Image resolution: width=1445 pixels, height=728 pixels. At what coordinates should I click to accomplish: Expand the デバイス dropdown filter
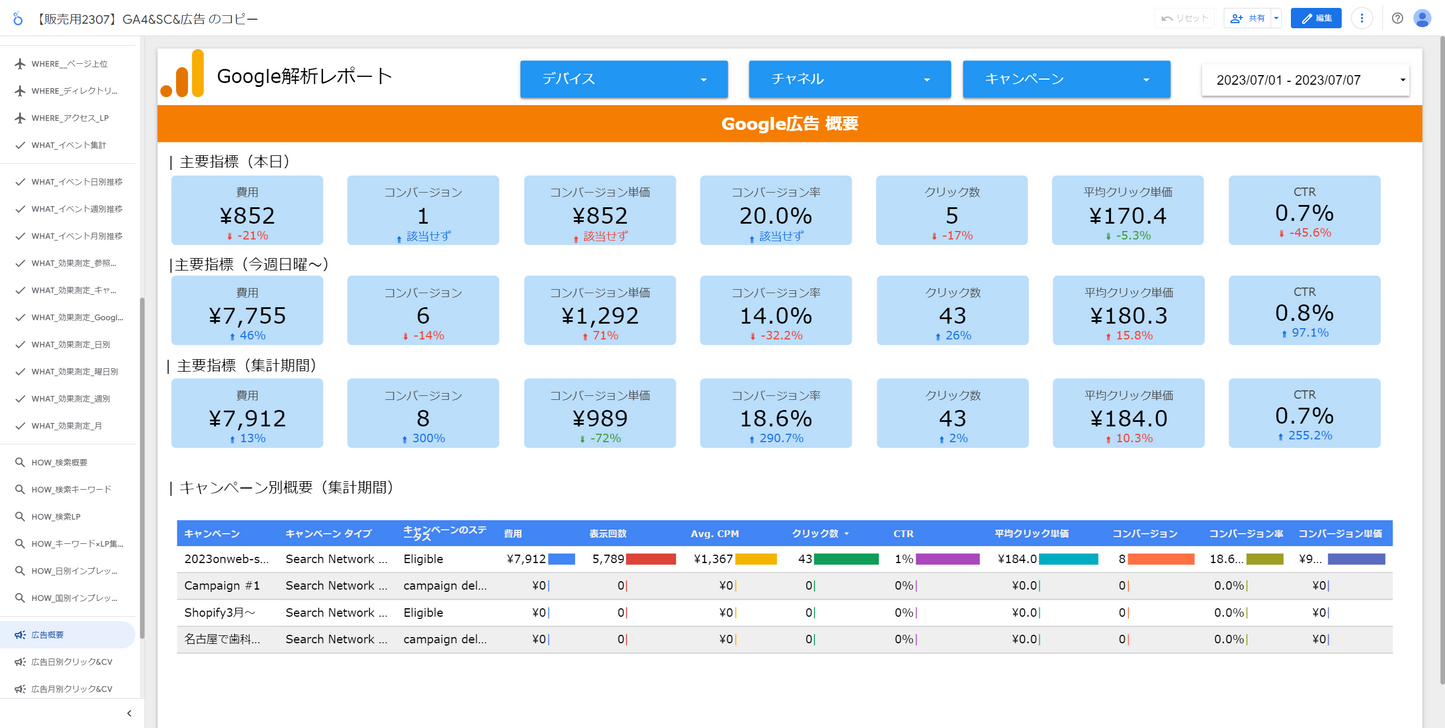point(622,79)
